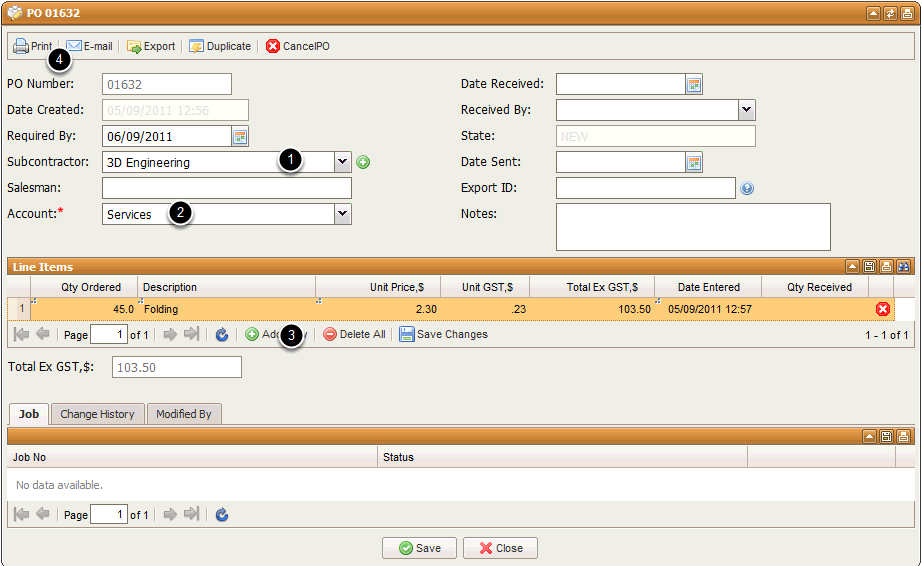Expand the Subcontractor dropdown
922x566 pixels.
pos(343,162)
